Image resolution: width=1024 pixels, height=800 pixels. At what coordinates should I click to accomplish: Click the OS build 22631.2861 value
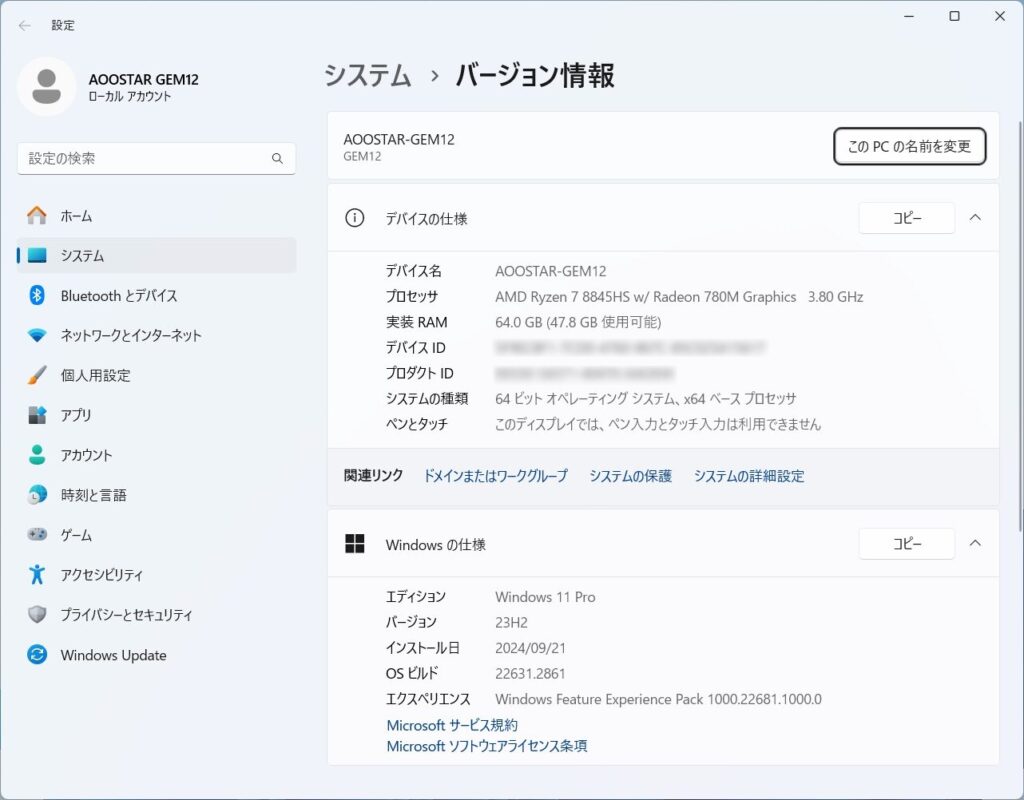click(x=530, y=673)
